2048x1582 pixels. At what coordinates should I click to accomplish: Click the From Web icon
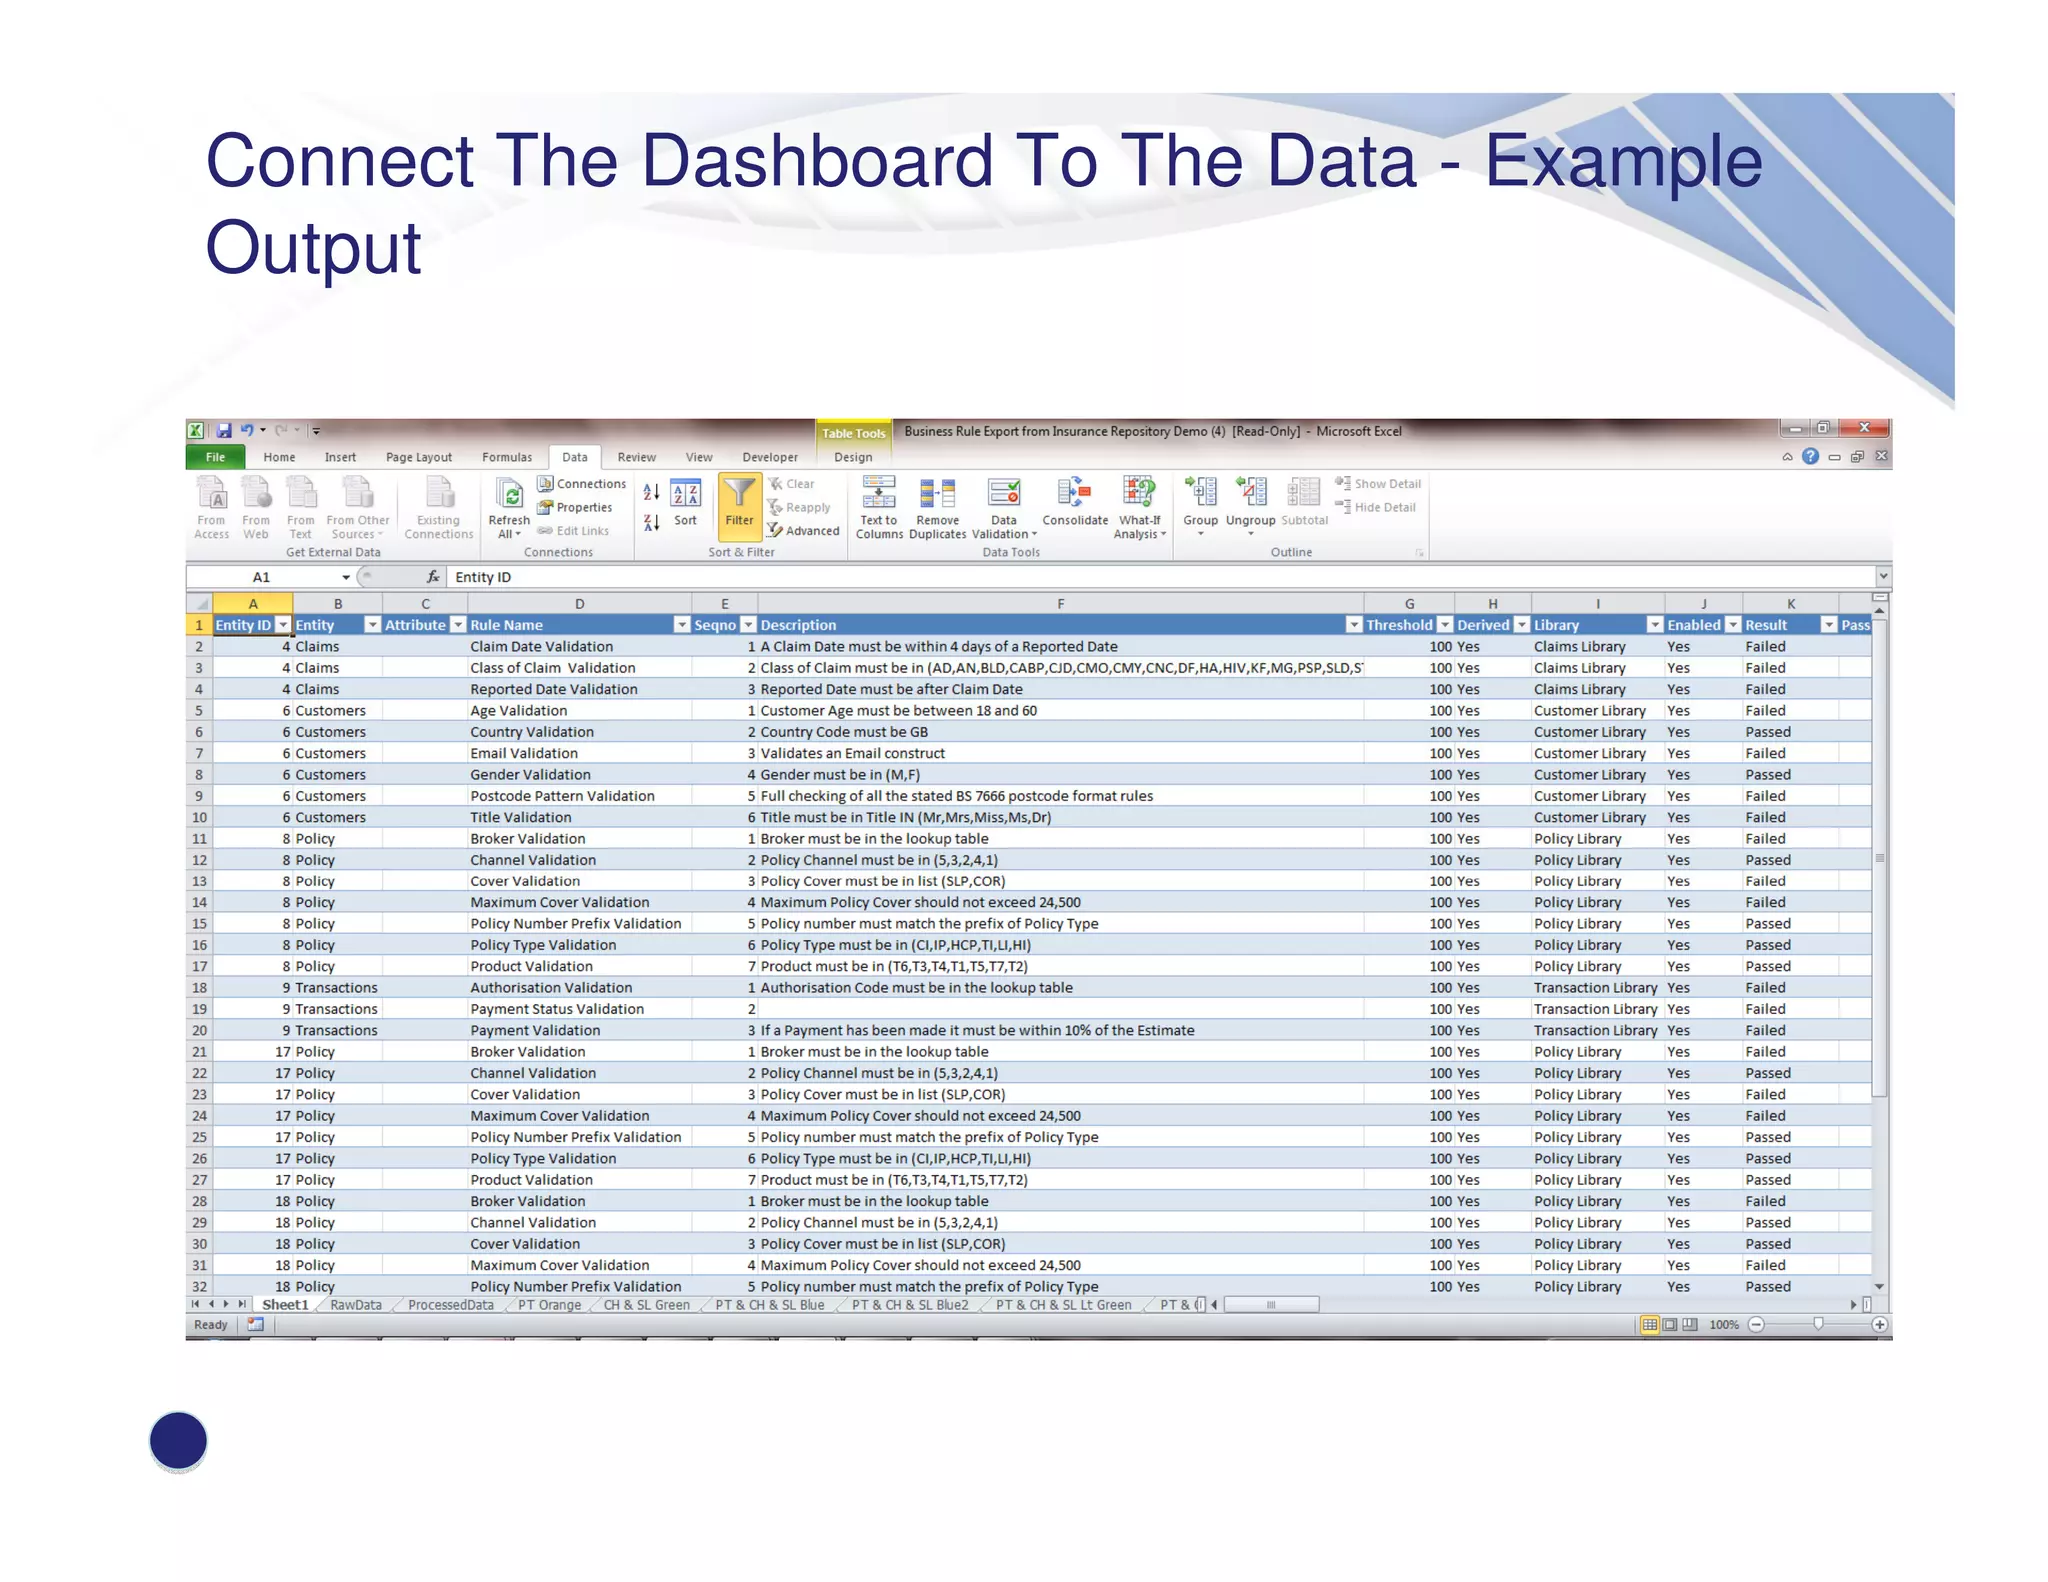[x=256, y=507]
